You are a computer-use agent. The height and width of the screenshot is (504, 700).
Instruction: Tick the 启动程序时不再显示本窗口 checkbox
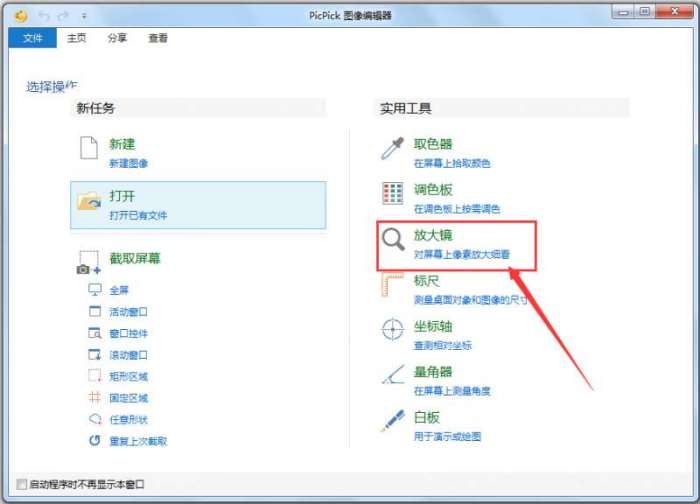[x=21, y=484]
